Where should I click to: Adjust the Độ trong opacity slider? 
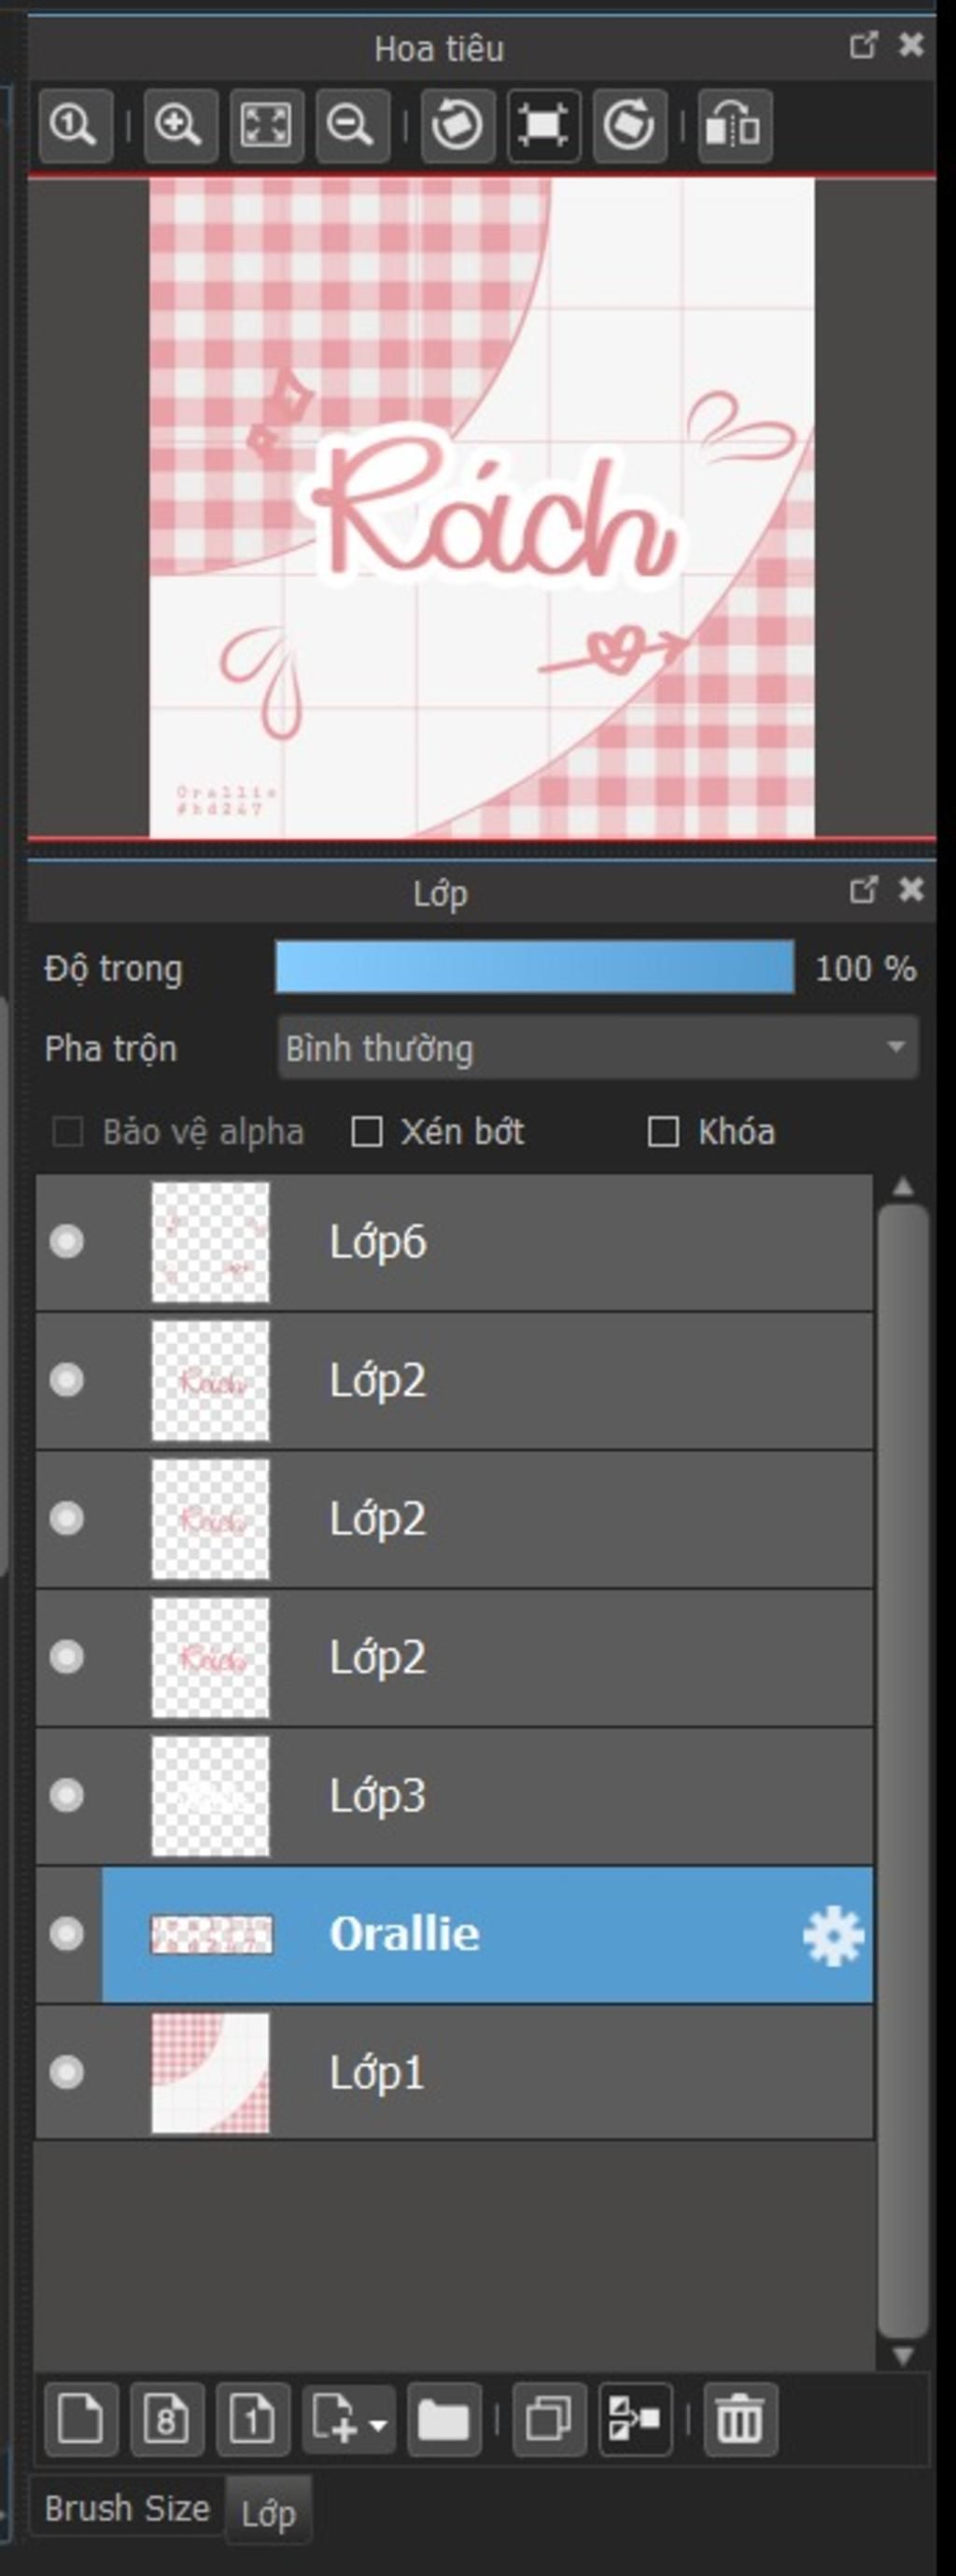click(535, 967)
